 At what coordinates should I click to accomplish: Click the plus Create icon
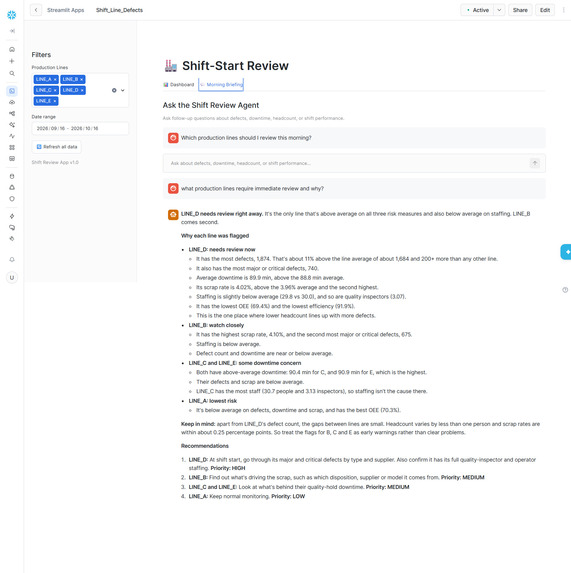click(x=12, y=61)
